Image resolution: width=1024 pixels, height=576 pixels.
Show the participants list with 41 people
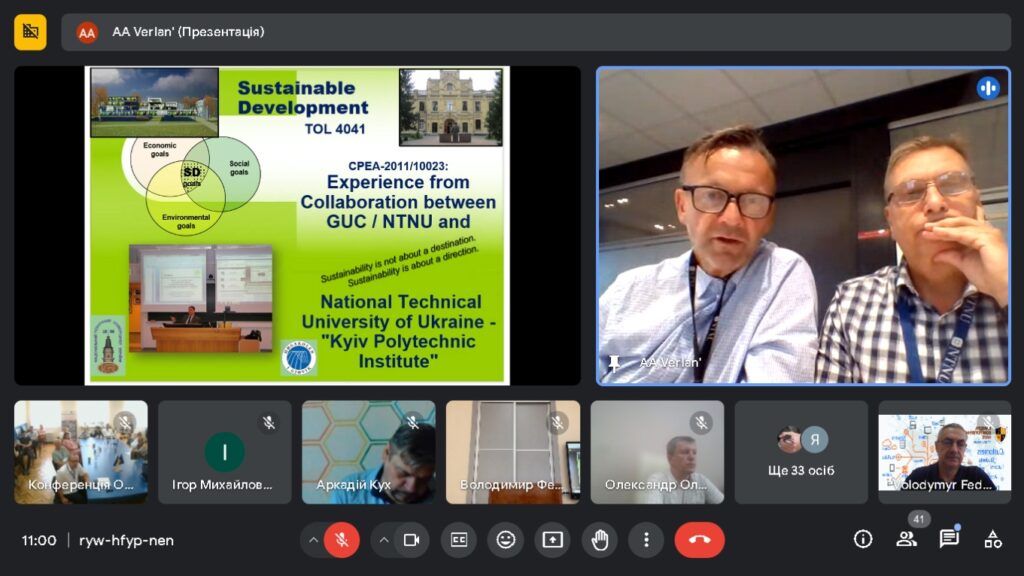tap(906, 540)
